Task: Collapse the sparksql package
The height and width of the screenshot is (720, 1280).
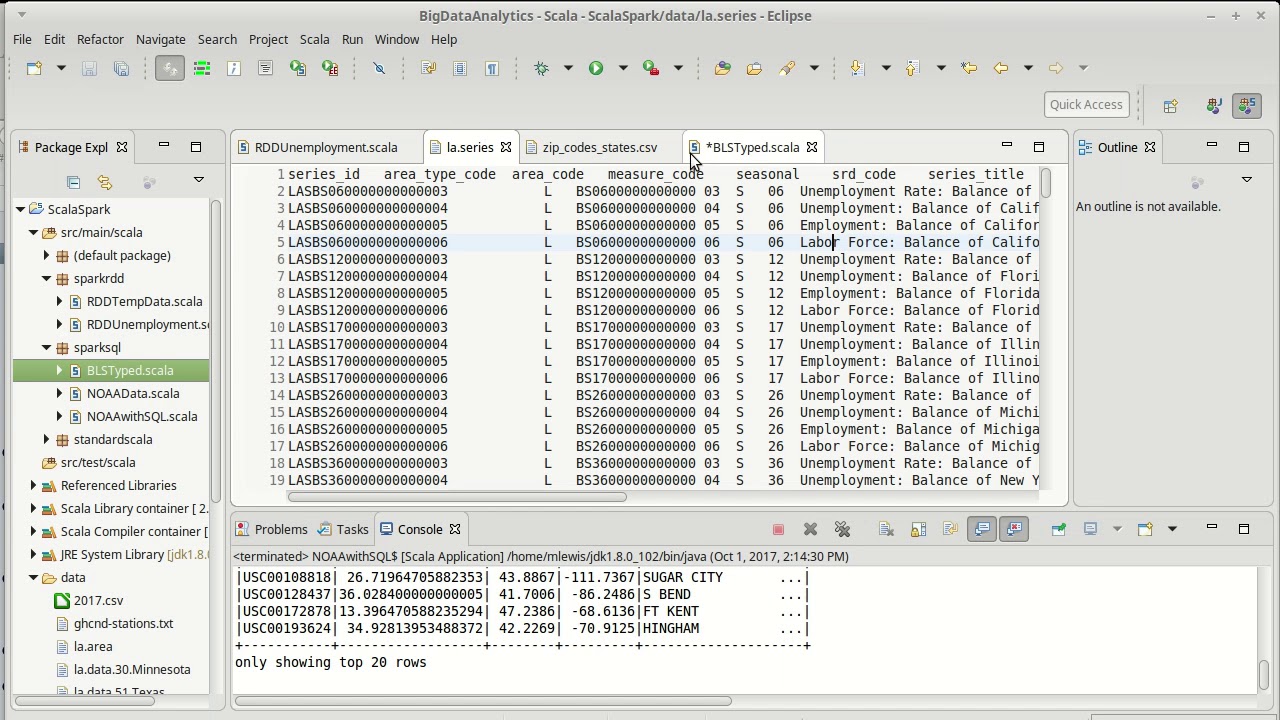Action: coord(46,347)
